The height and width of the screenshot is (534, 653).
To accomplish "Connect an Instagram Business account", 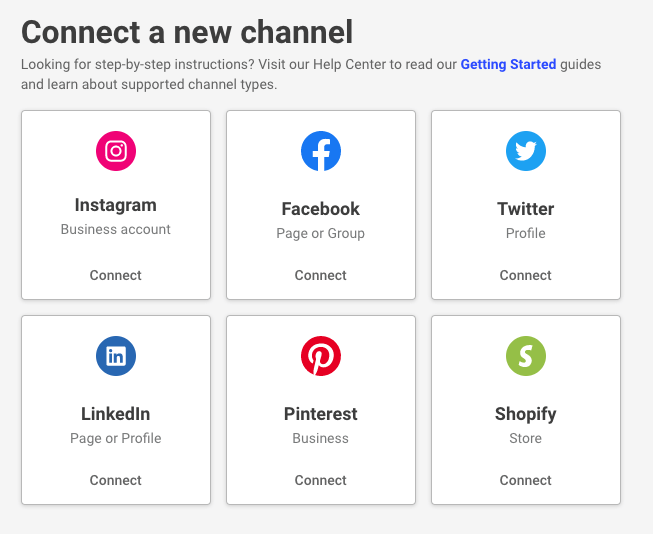I will coord(116,275).
